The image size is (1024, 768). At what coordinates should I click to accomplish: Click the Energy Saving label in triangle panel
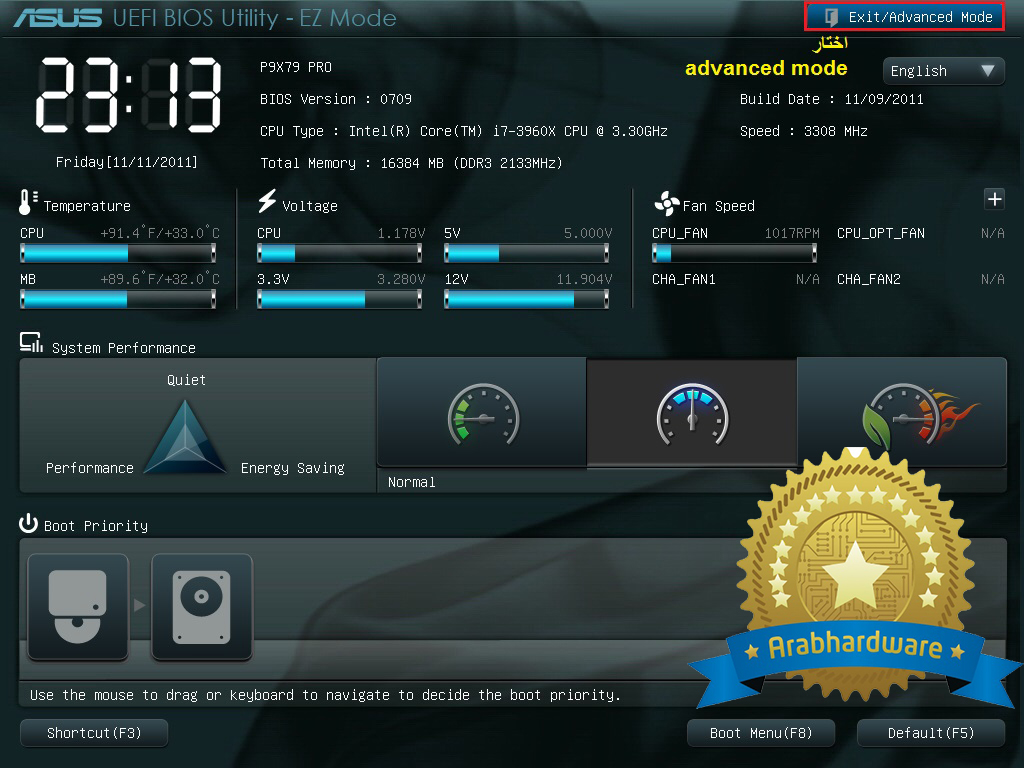click(x=293, y=468)
